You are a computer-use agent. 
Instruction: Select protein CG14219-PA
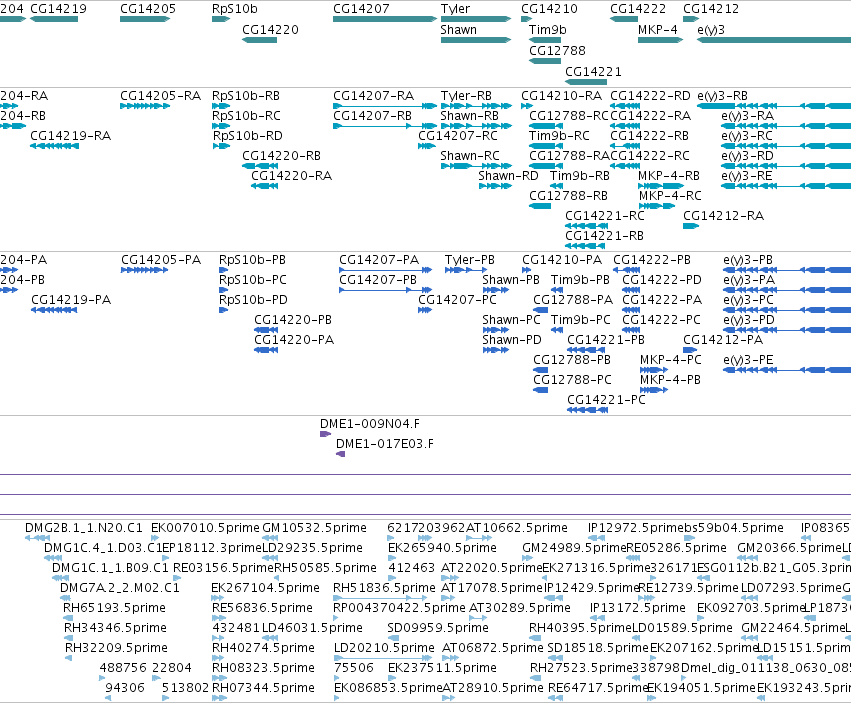71,300
